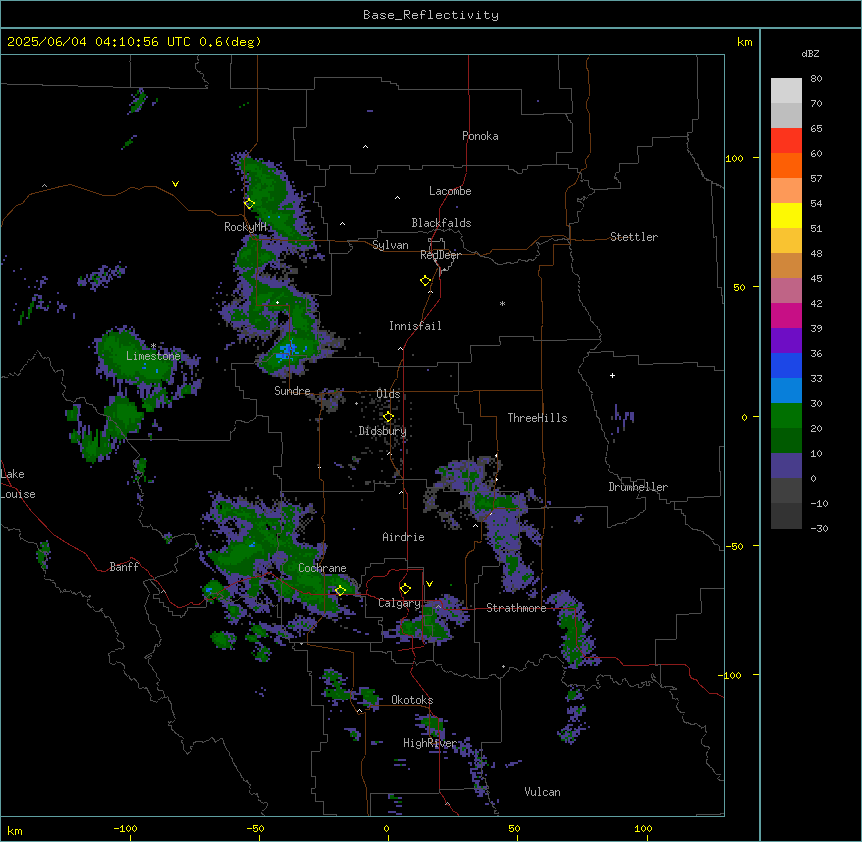Click the Airdrie city label
This screenshot has width=862, height=842.
[x=404, y=537]
